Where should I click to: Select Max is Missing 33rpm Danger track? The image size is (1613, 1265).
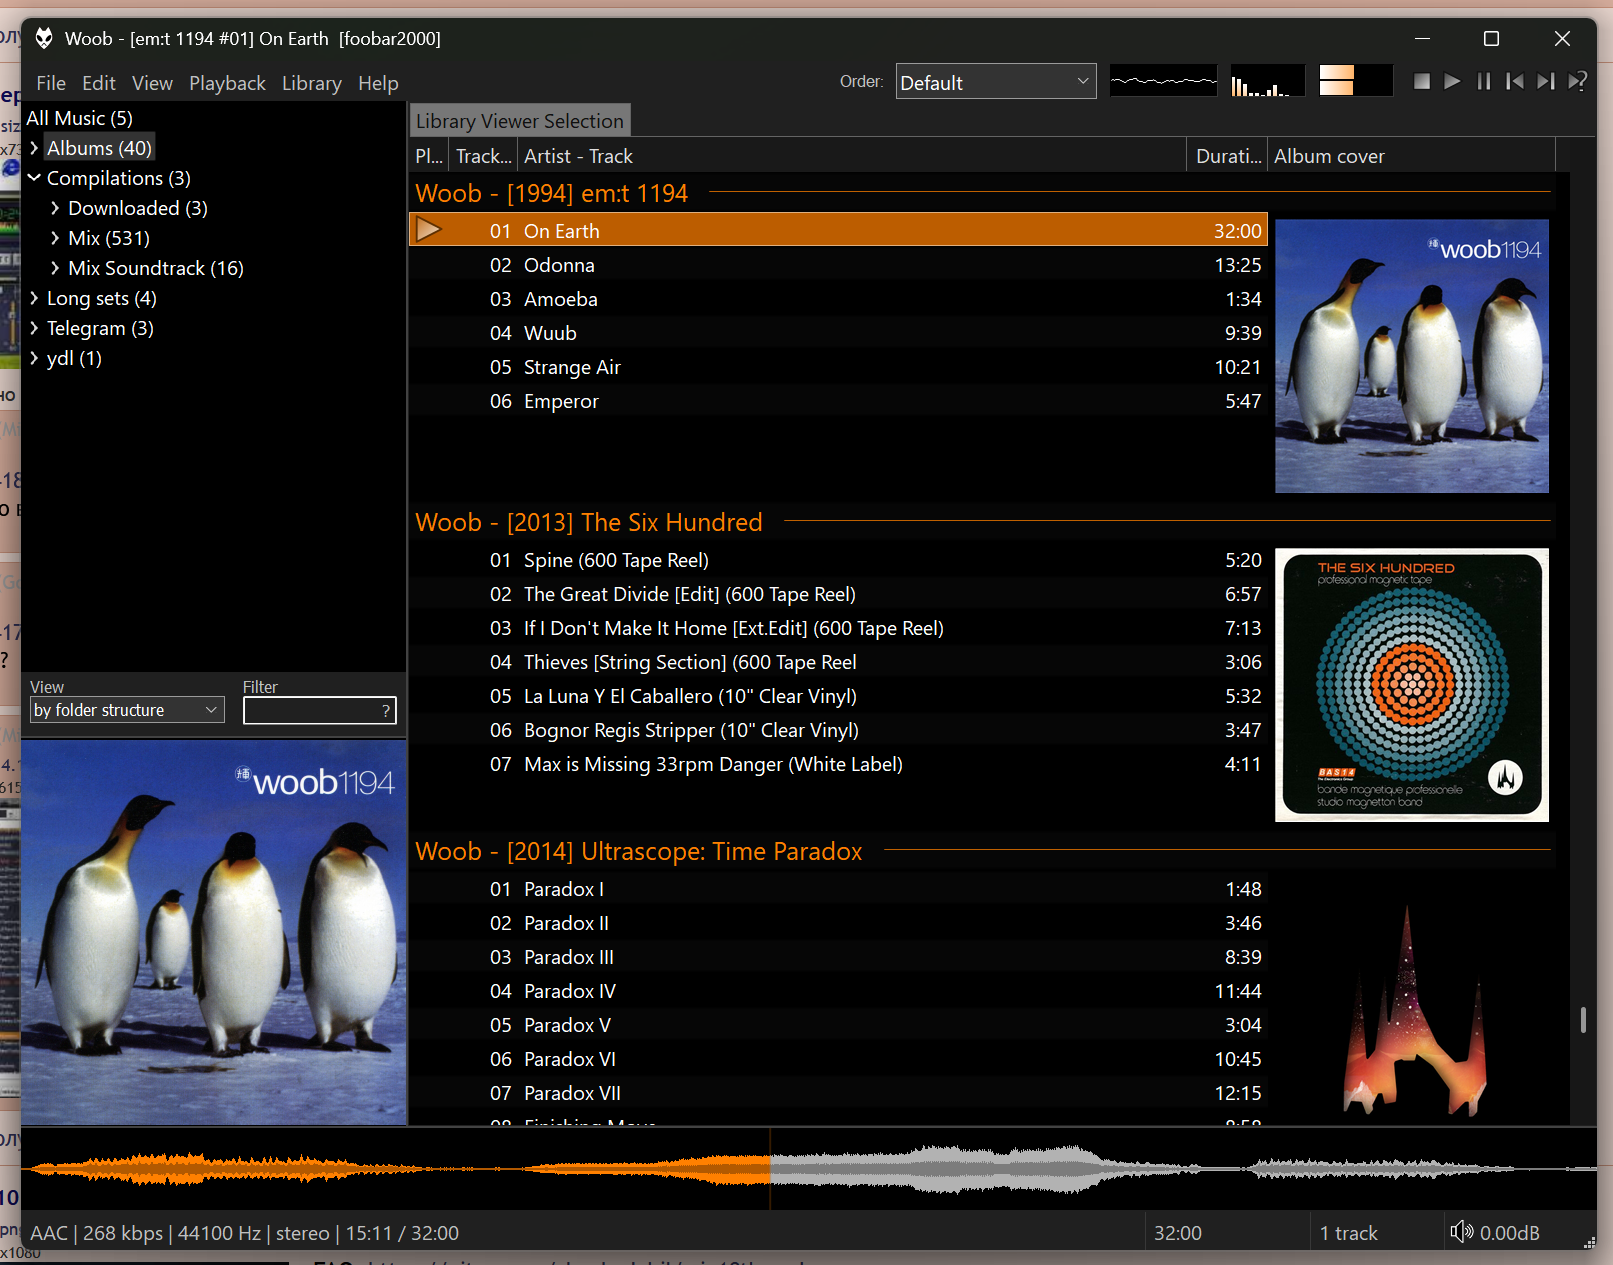[838, 764]
